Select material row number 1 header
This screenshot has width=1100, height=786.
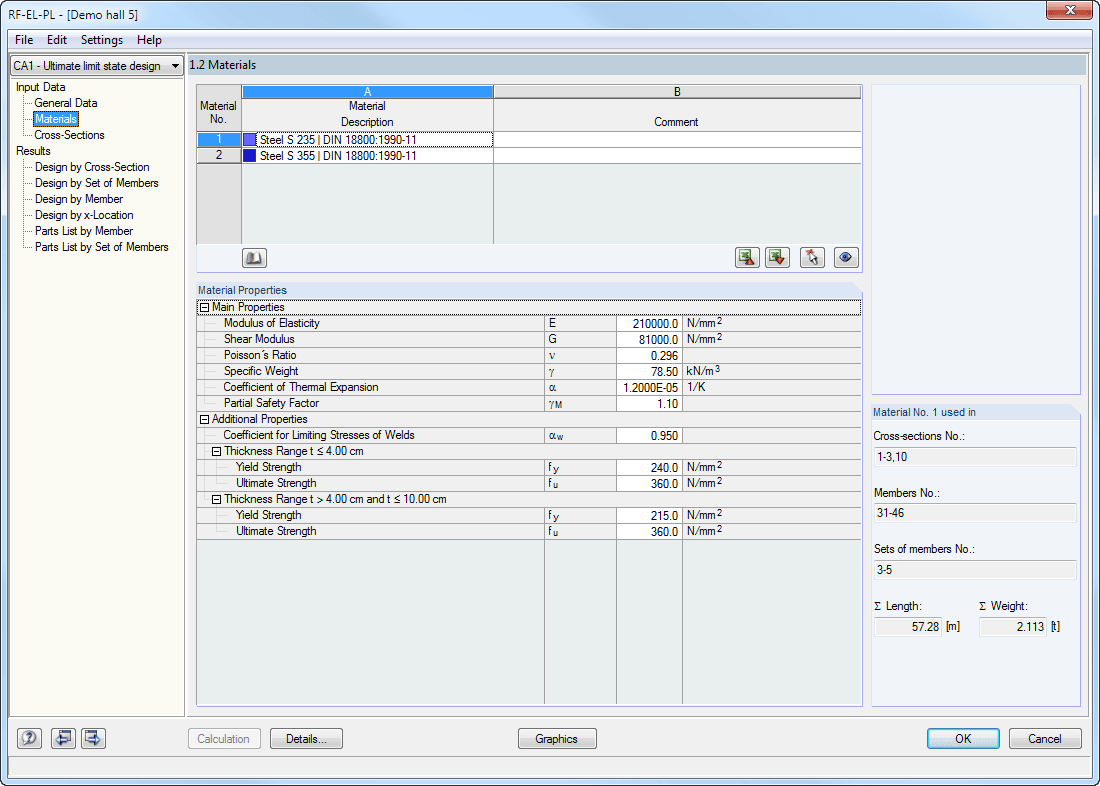click(219, 140)
